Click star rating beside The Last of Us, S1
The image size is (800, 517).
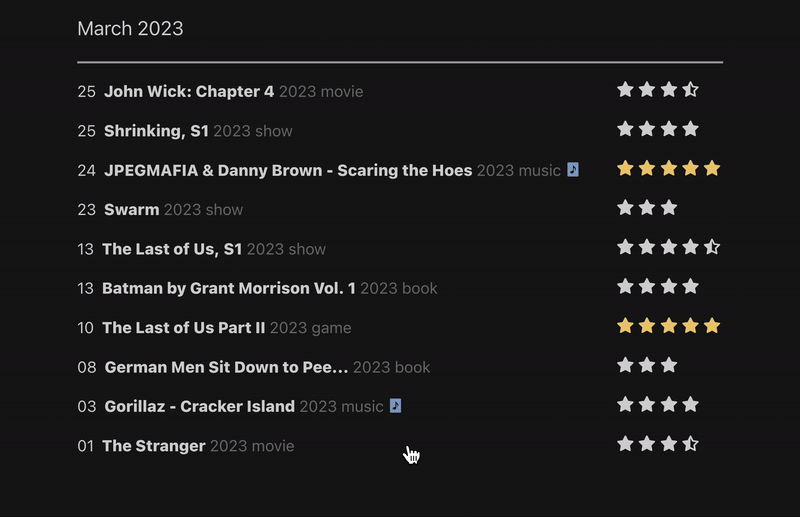click(668, 247)
